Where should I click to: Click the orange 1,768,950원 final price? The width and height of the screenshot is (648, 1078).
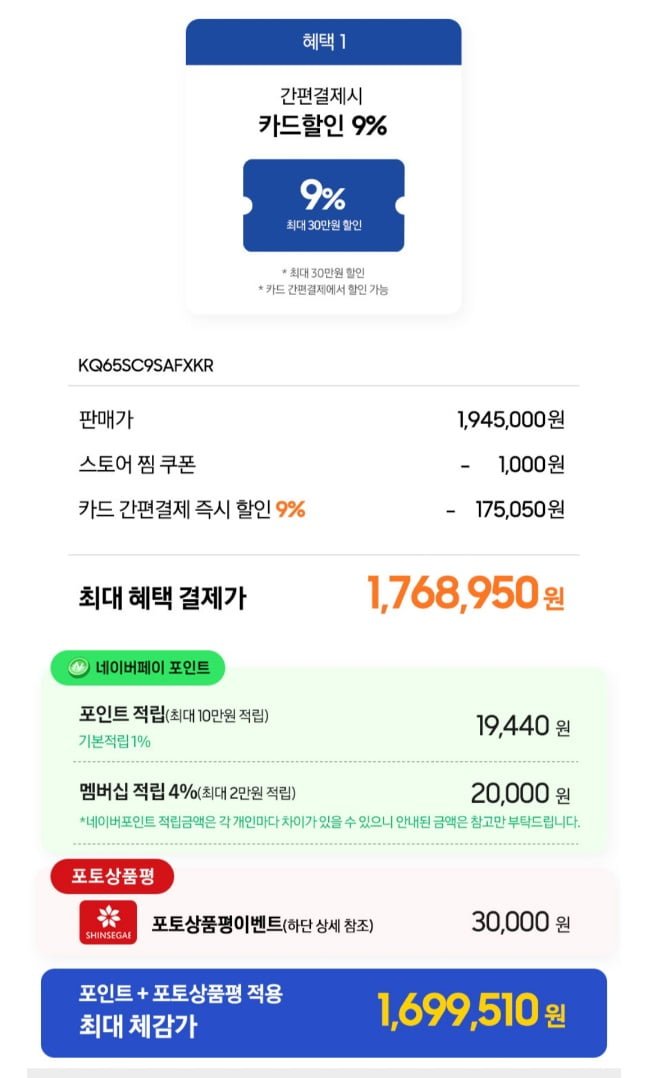465,594
